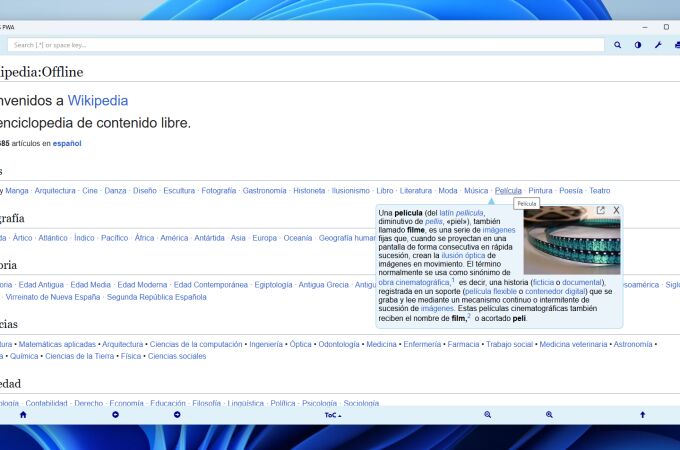Toggle dark mode half-circle icon

tap(638, 45)
